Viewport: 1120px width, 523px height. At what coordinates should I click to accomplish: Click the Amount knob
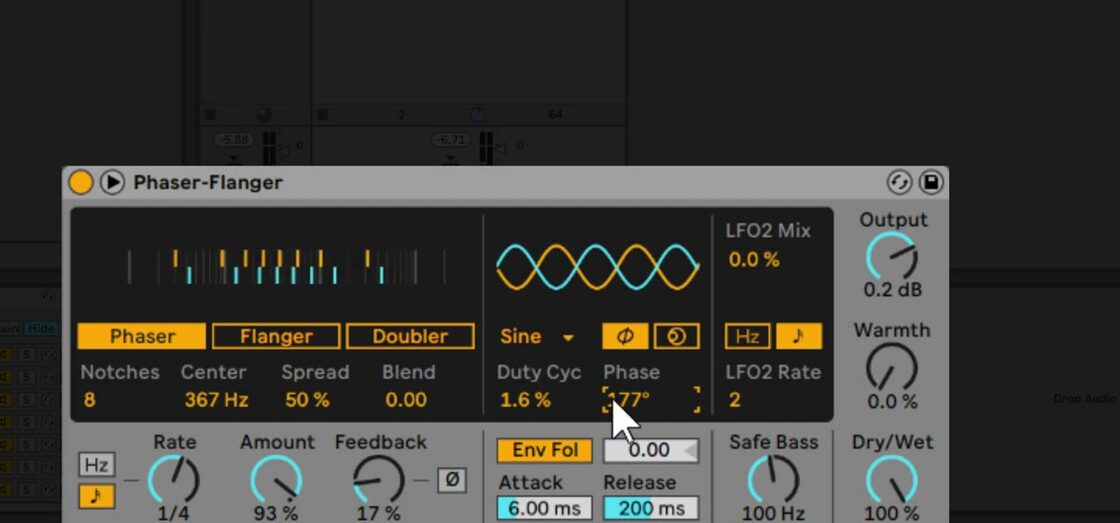276,480
